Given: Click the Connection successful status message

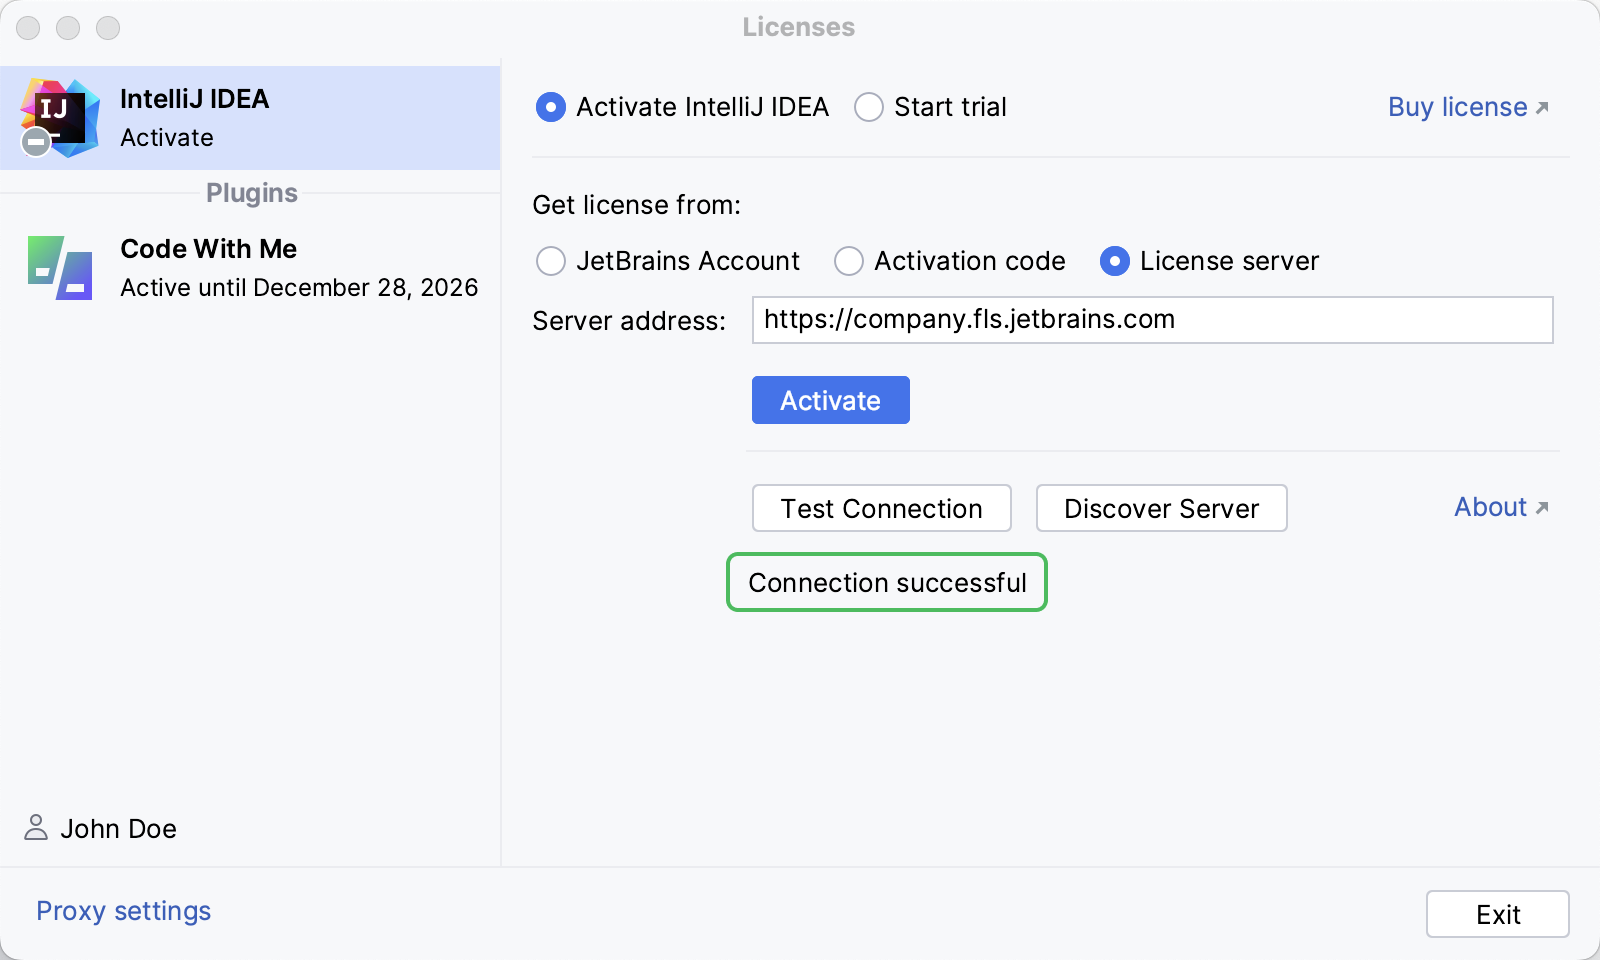Looking at the screenshot, I should 887,582.
